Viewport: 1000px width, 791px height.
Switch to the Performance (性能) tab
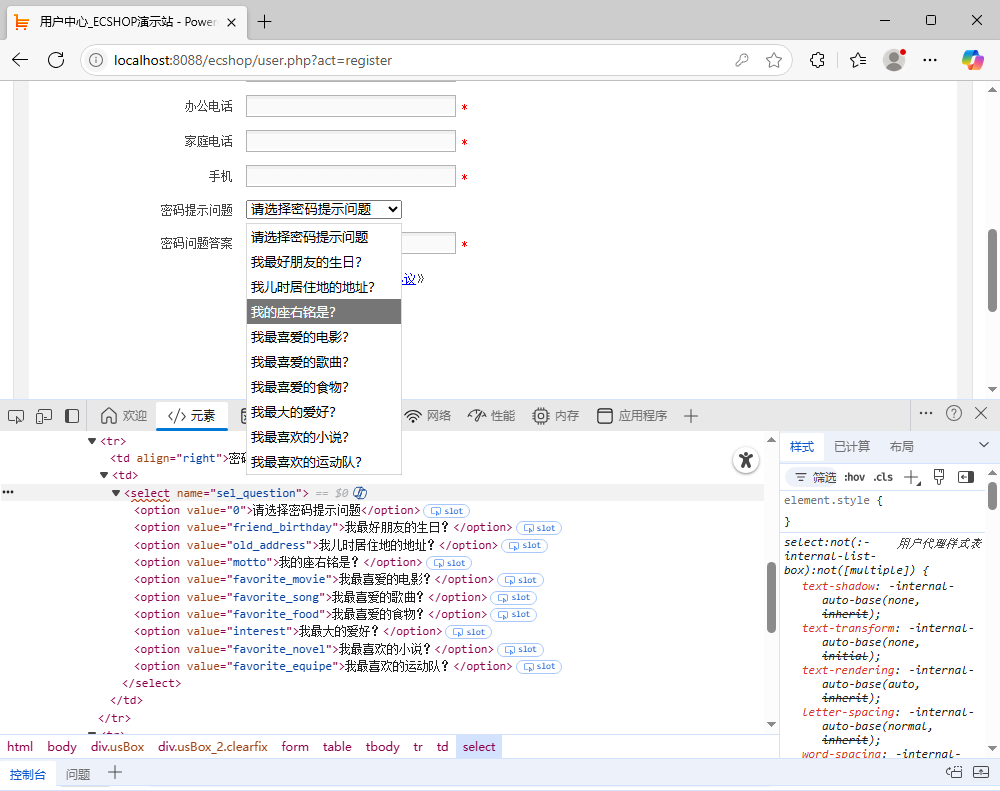click(491, 416)
